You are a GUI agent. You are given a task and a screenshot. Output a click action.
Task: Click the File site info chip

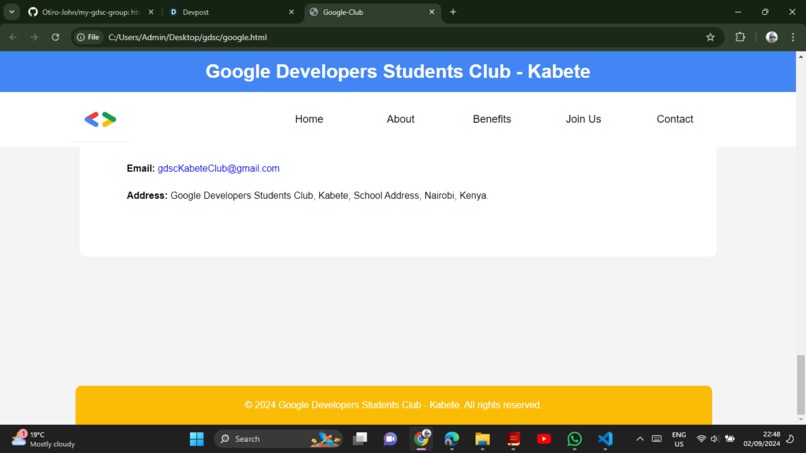click(x=88, y=37)
